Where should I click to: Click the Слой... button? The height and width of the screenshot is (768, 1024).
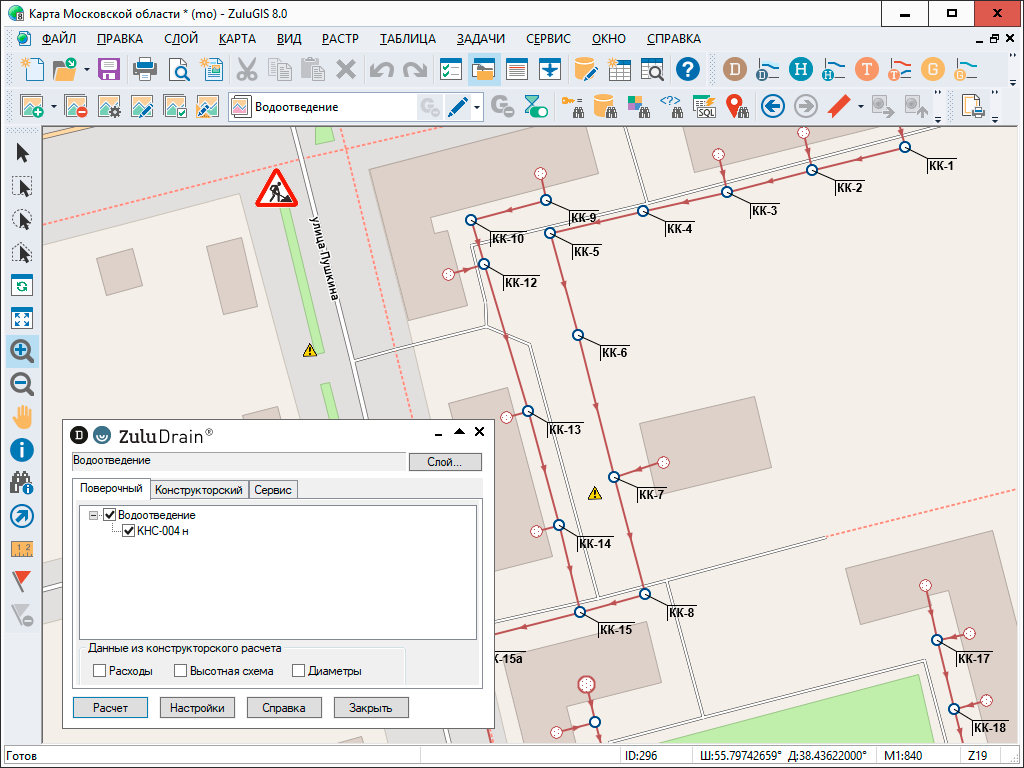(444, 462)
